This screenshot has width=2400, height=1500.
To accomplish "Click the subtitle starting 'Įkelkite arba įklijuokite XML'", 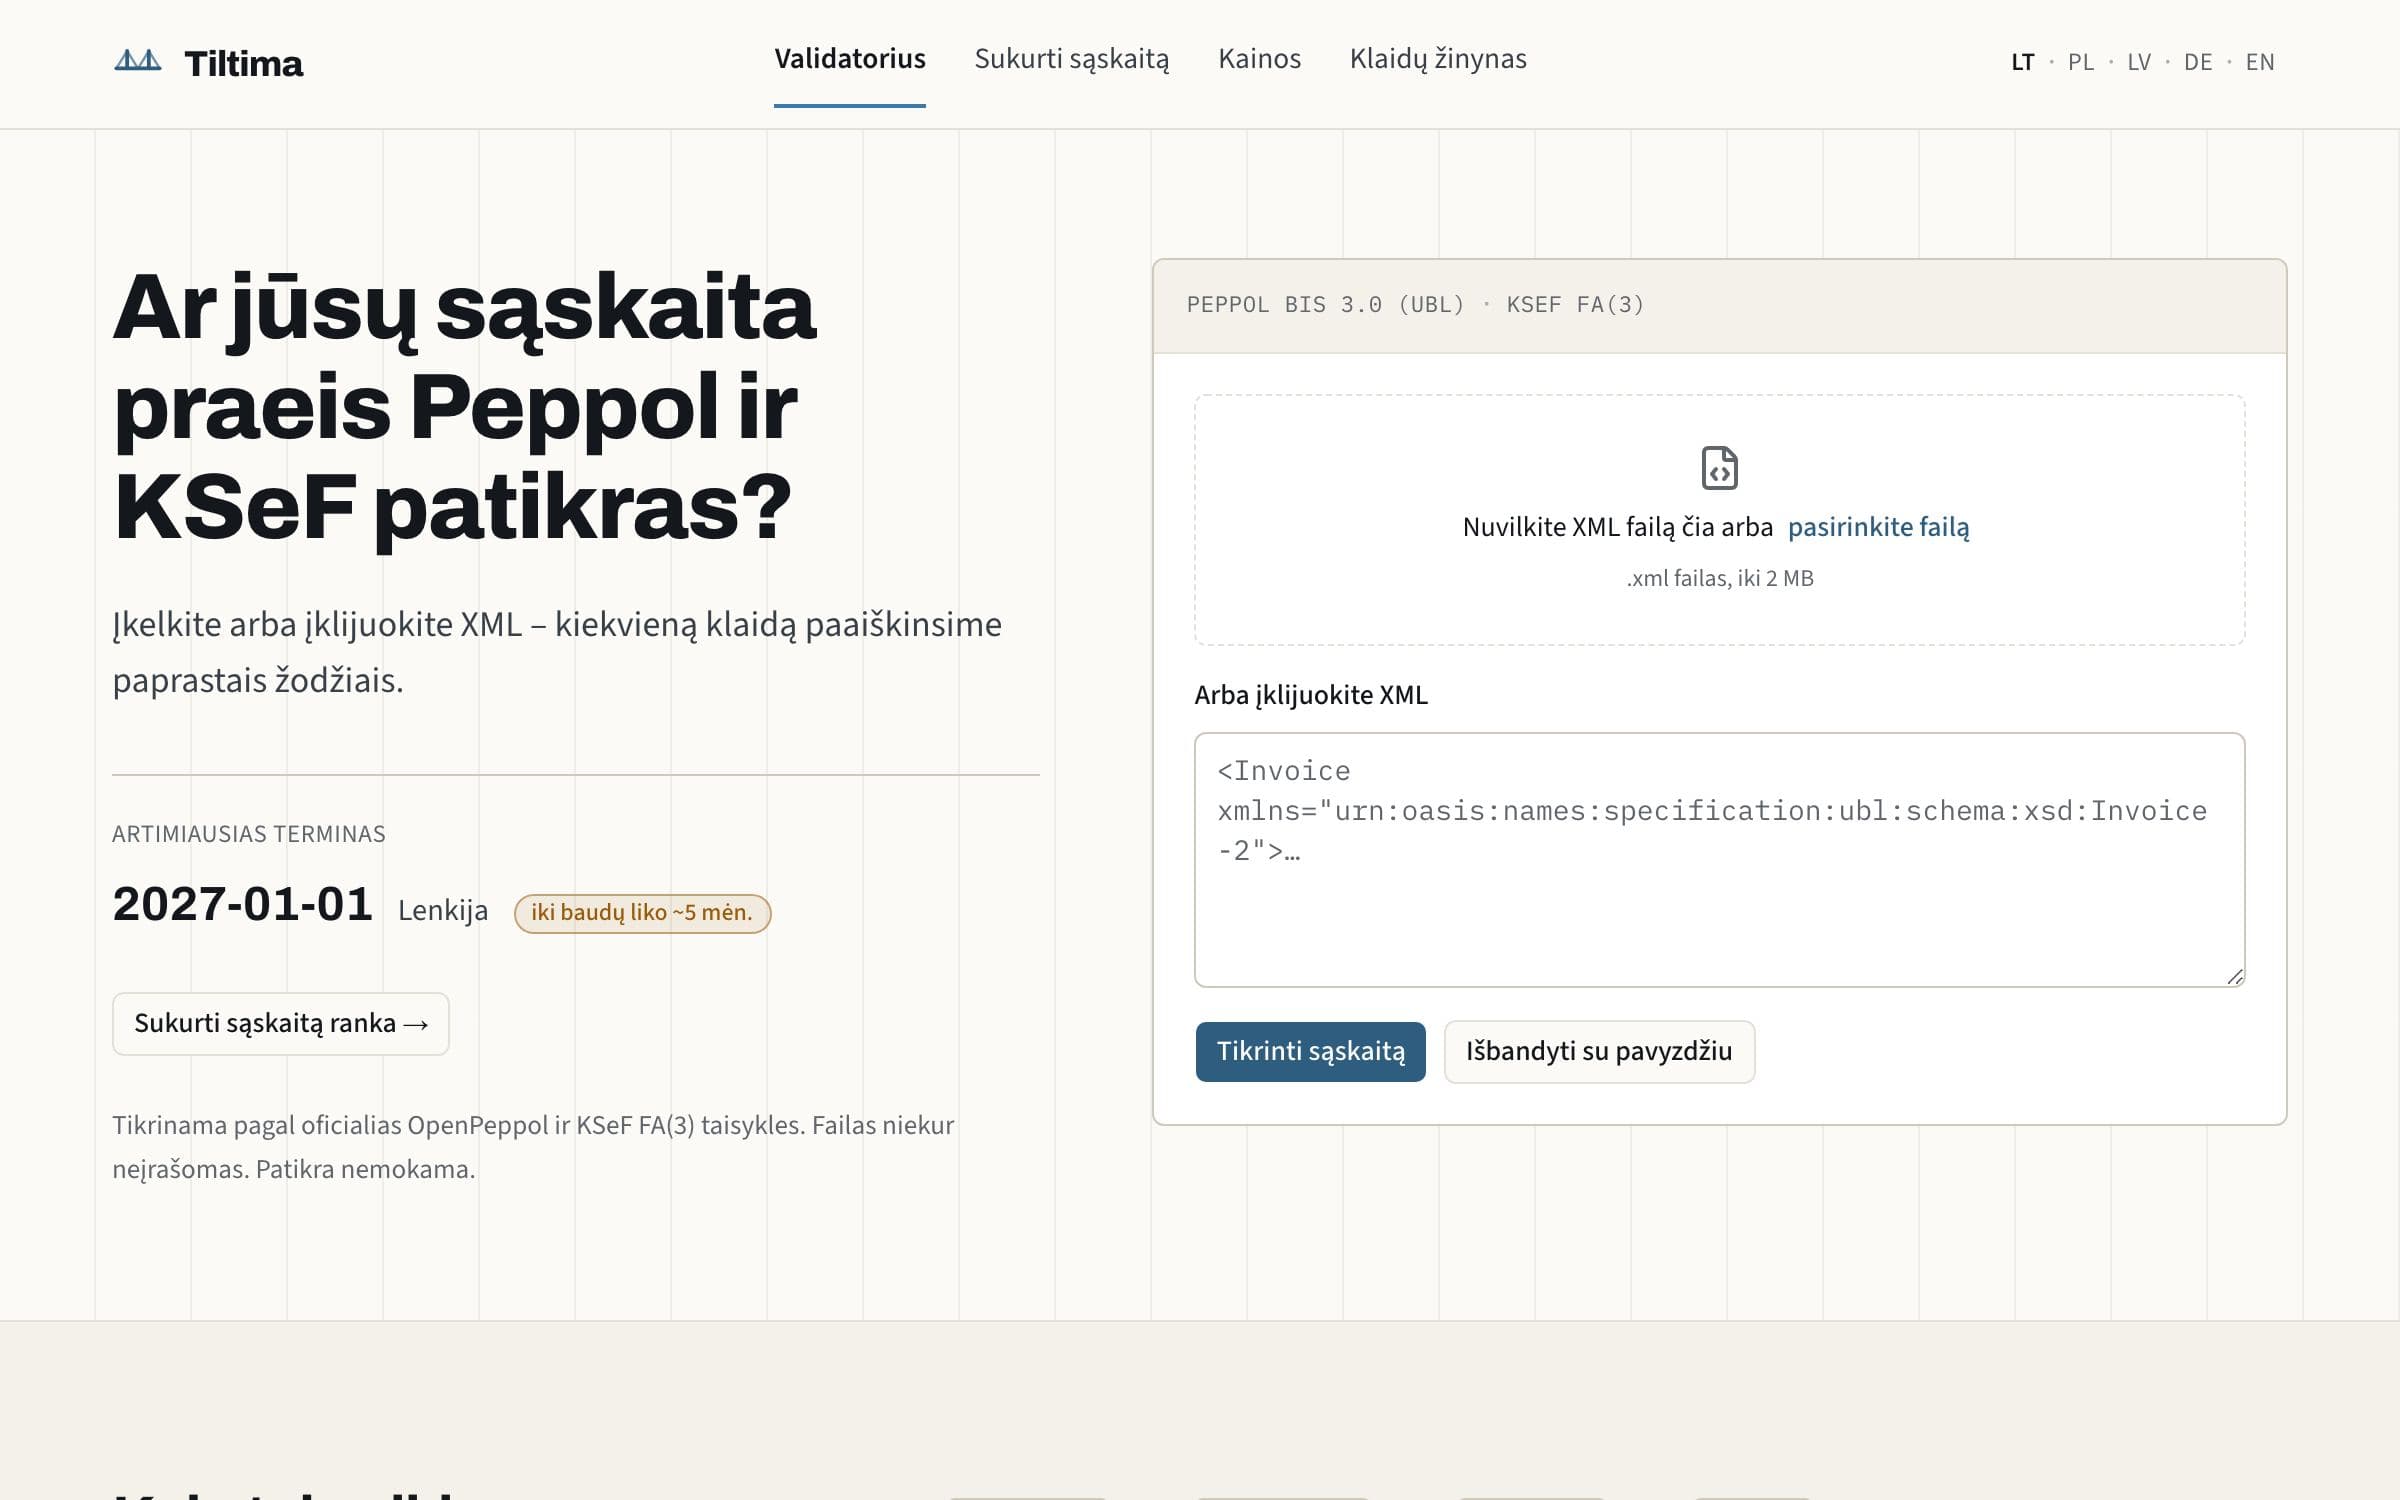I will coord(557,652).
